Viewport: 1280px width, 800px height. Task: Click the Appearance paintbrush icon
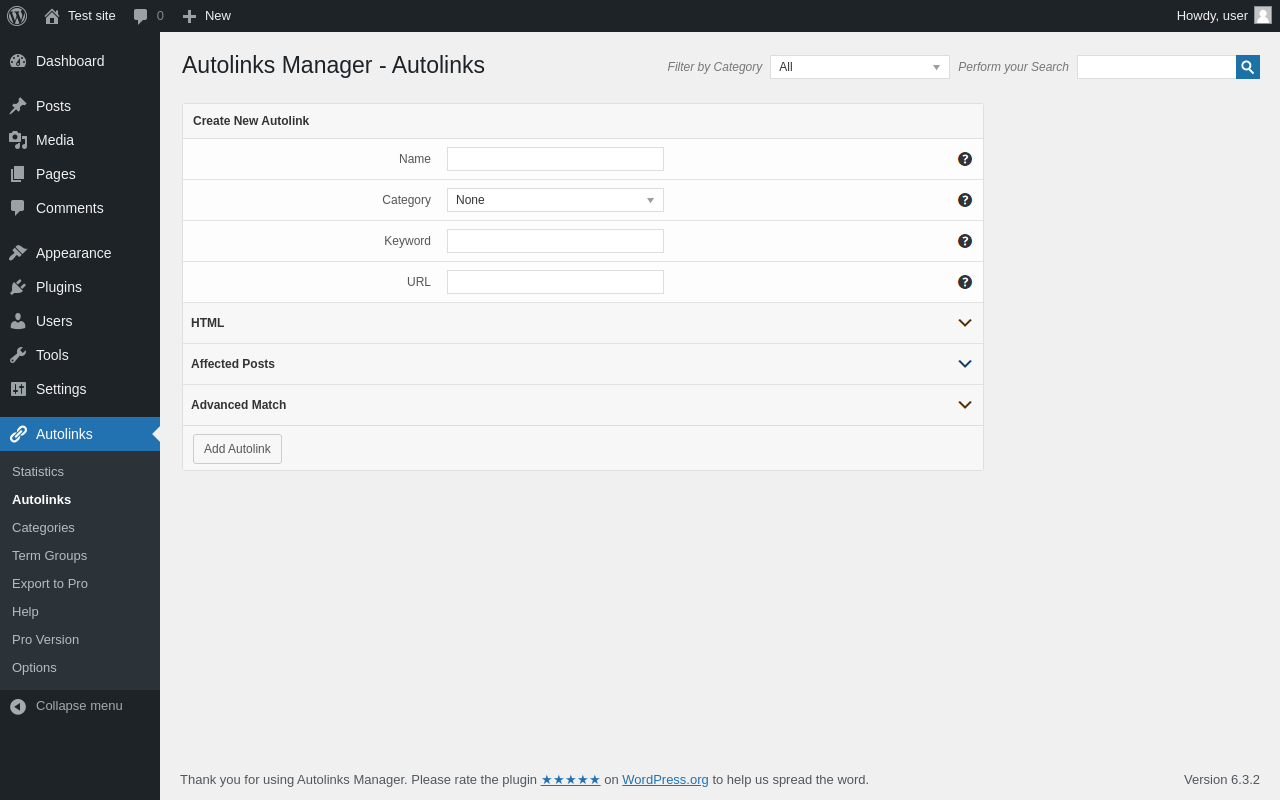tap(18, 253)
